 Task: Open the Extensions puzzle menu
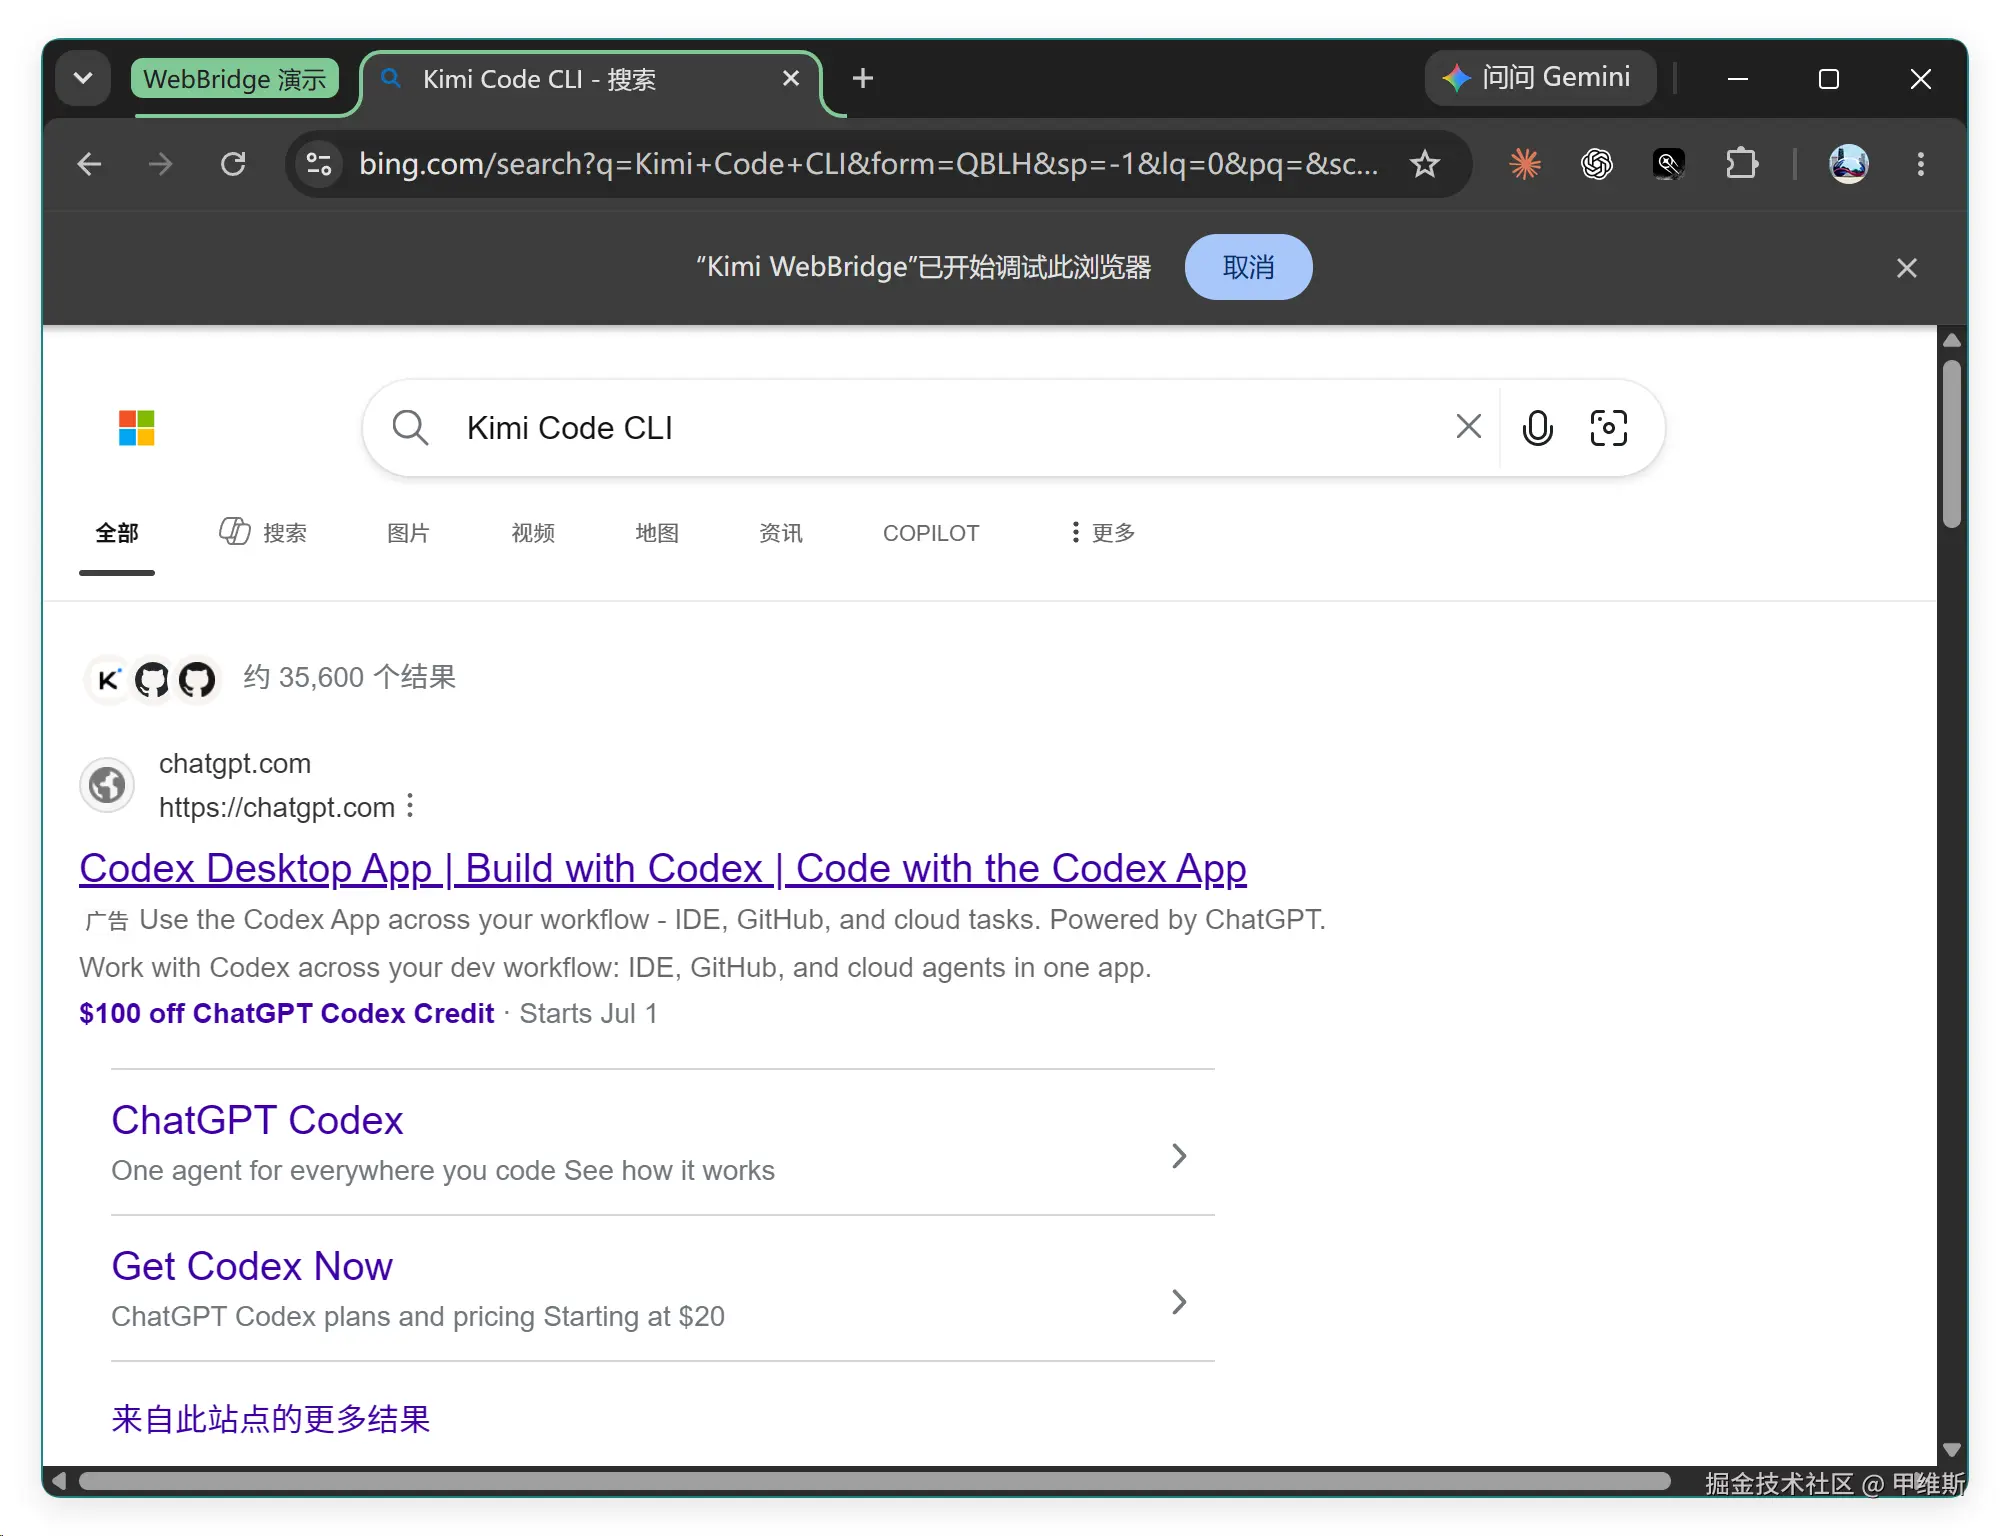[x=1741, y=163]
